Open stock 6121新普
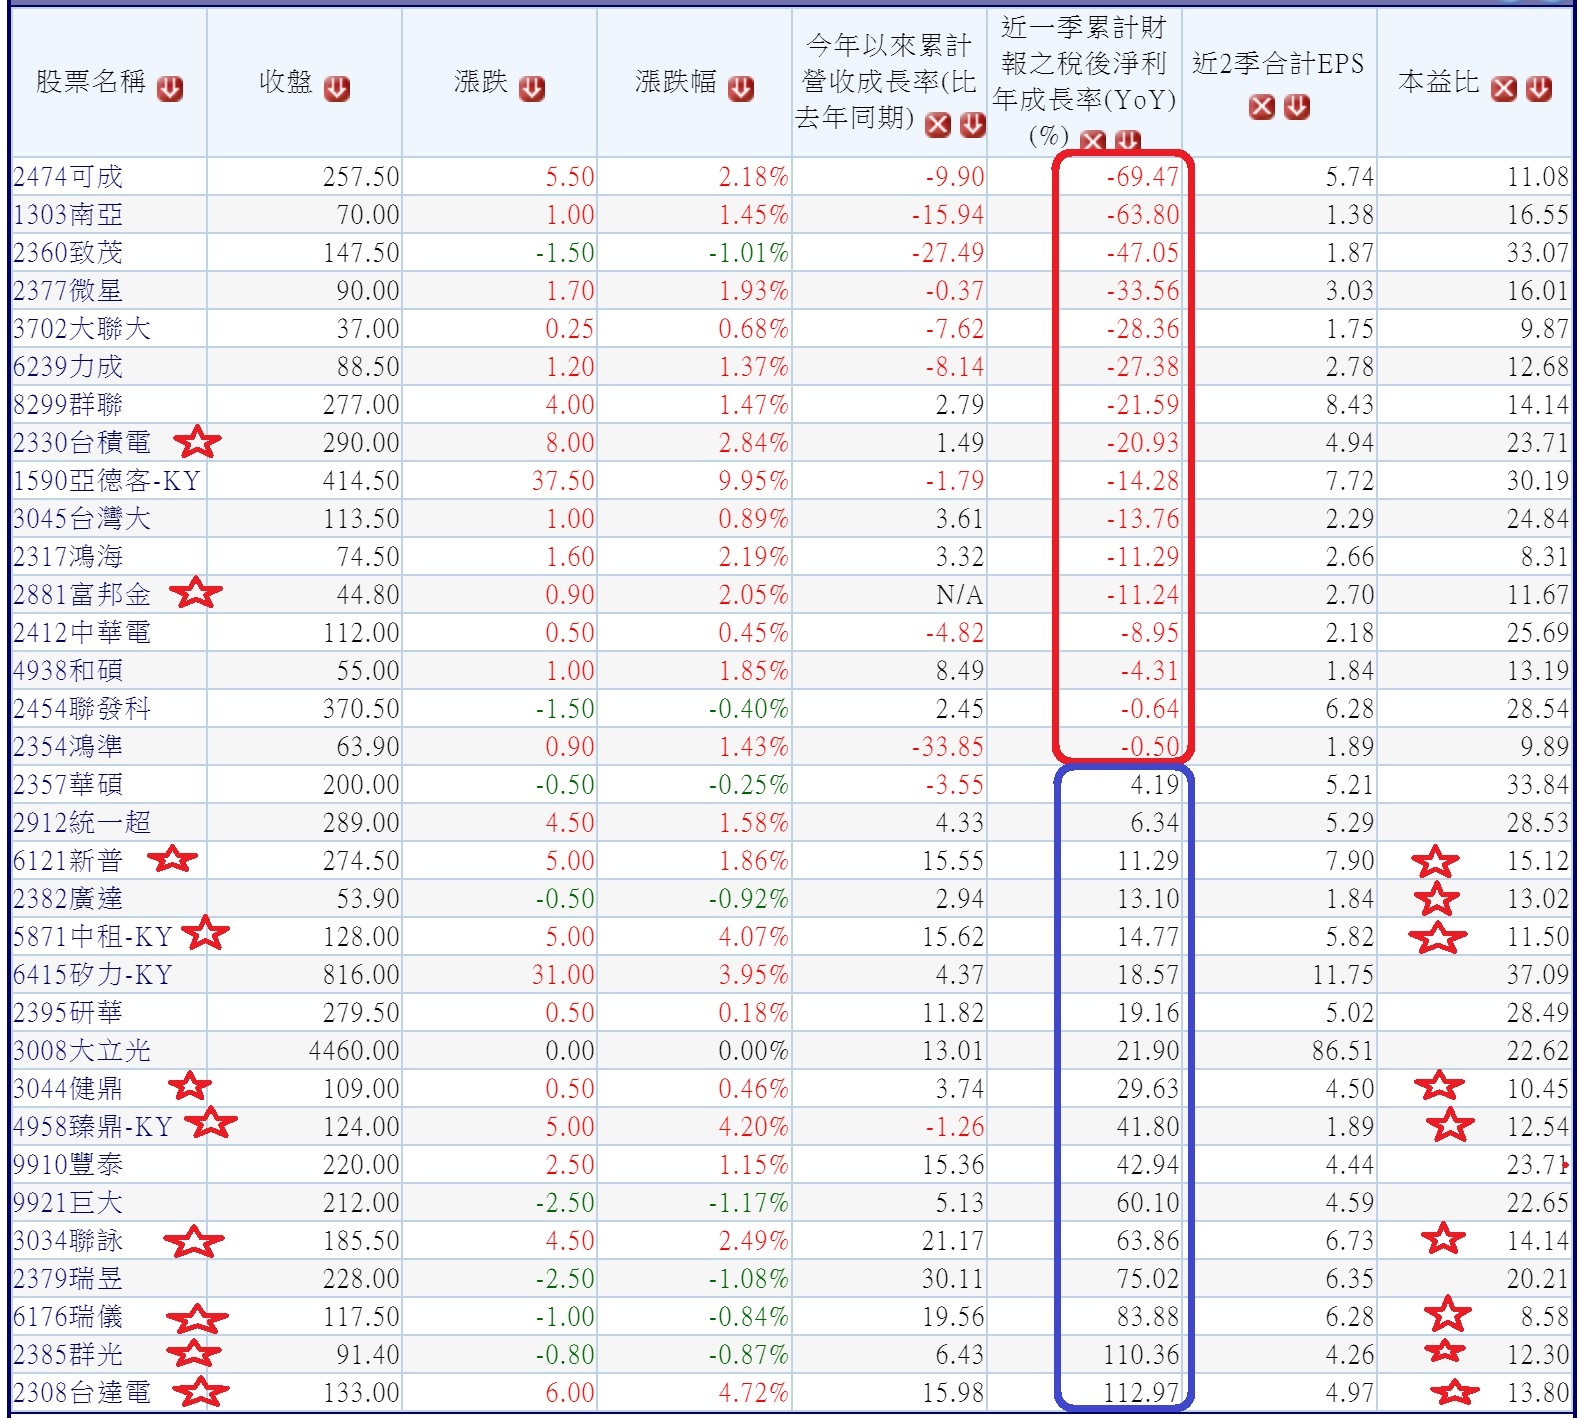Viewport: 1582px width, 1418px height. pyautogui.click(x=68, y=861)
